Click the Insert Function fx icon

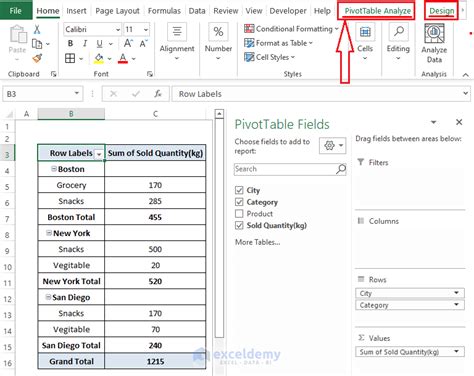pyautogui.click(x=158, y=94)
